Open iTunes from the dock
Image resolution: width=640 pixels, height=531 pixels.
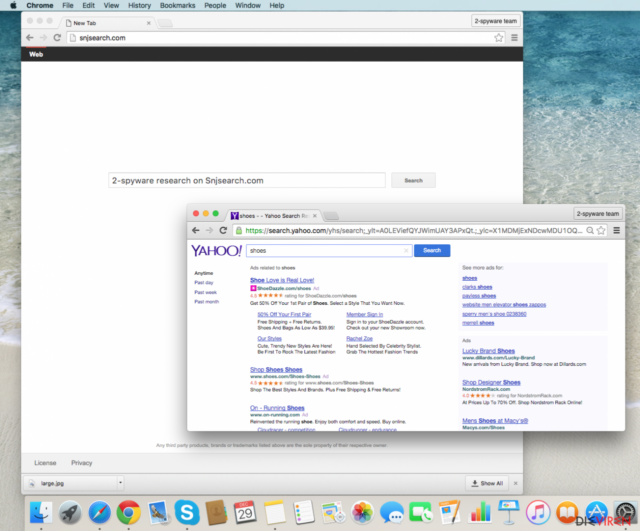(538, 512)
